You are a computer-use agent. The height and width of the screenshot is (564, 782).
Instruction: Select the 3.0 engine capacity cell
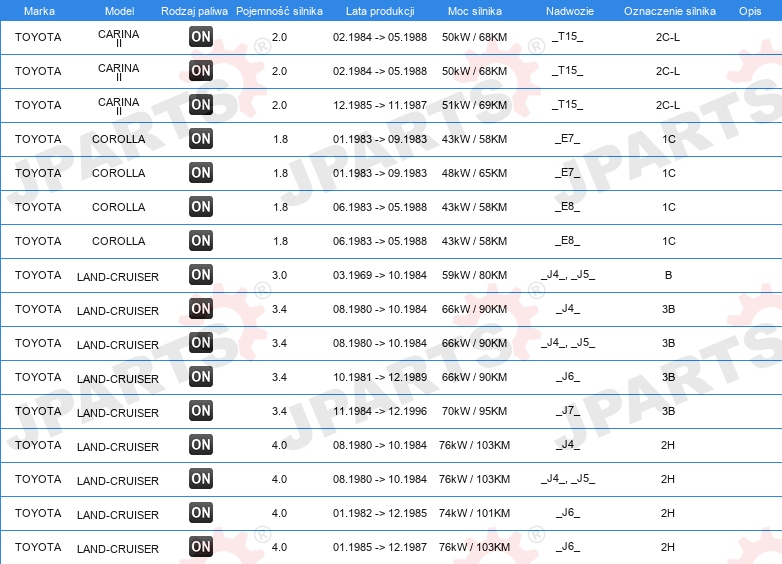[279, 275]
